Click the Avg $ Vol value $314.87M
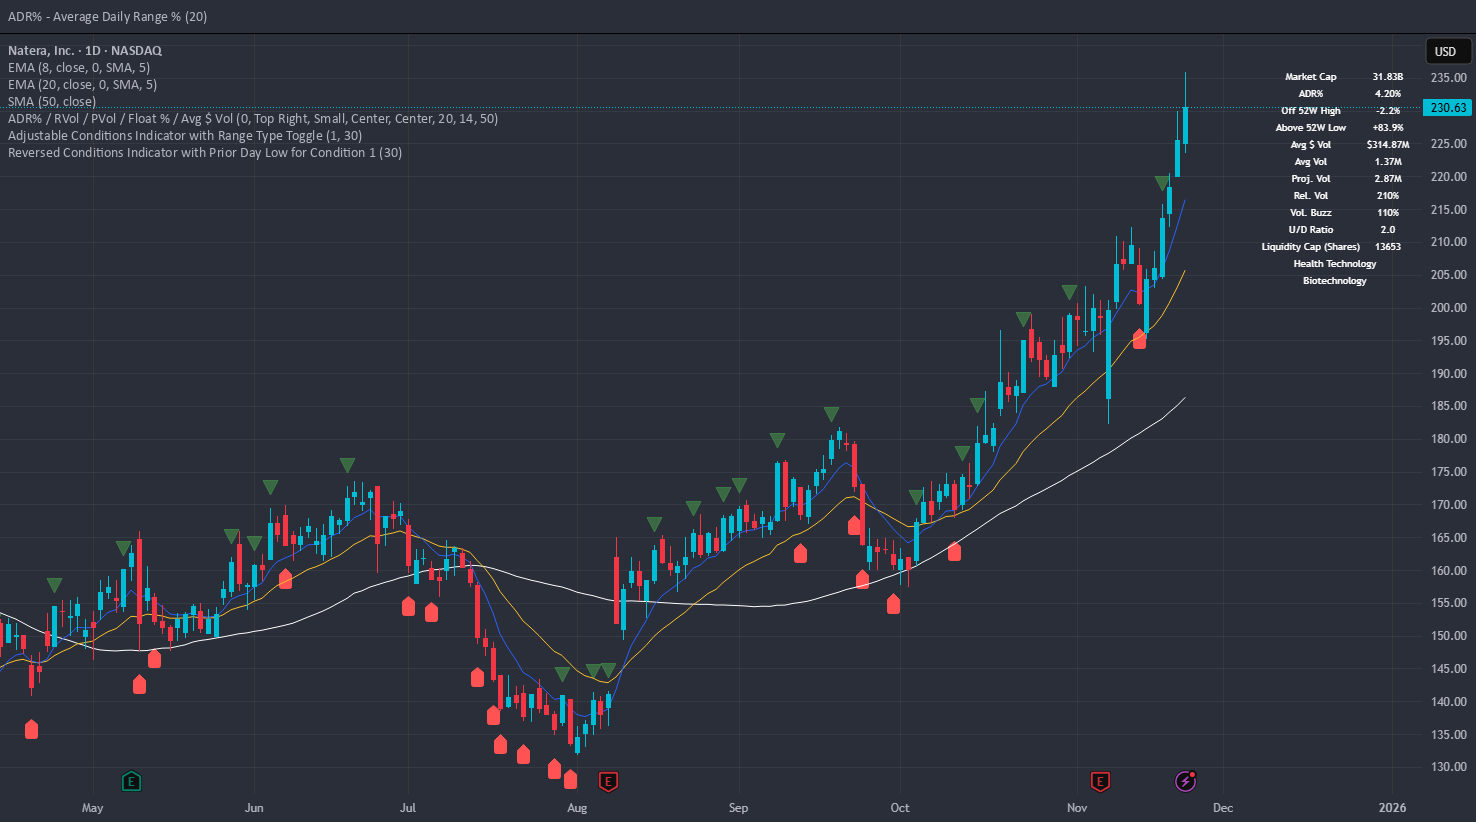This screenshot has height=822, width=1476. pyautogui.click(x=1387, y=145)
